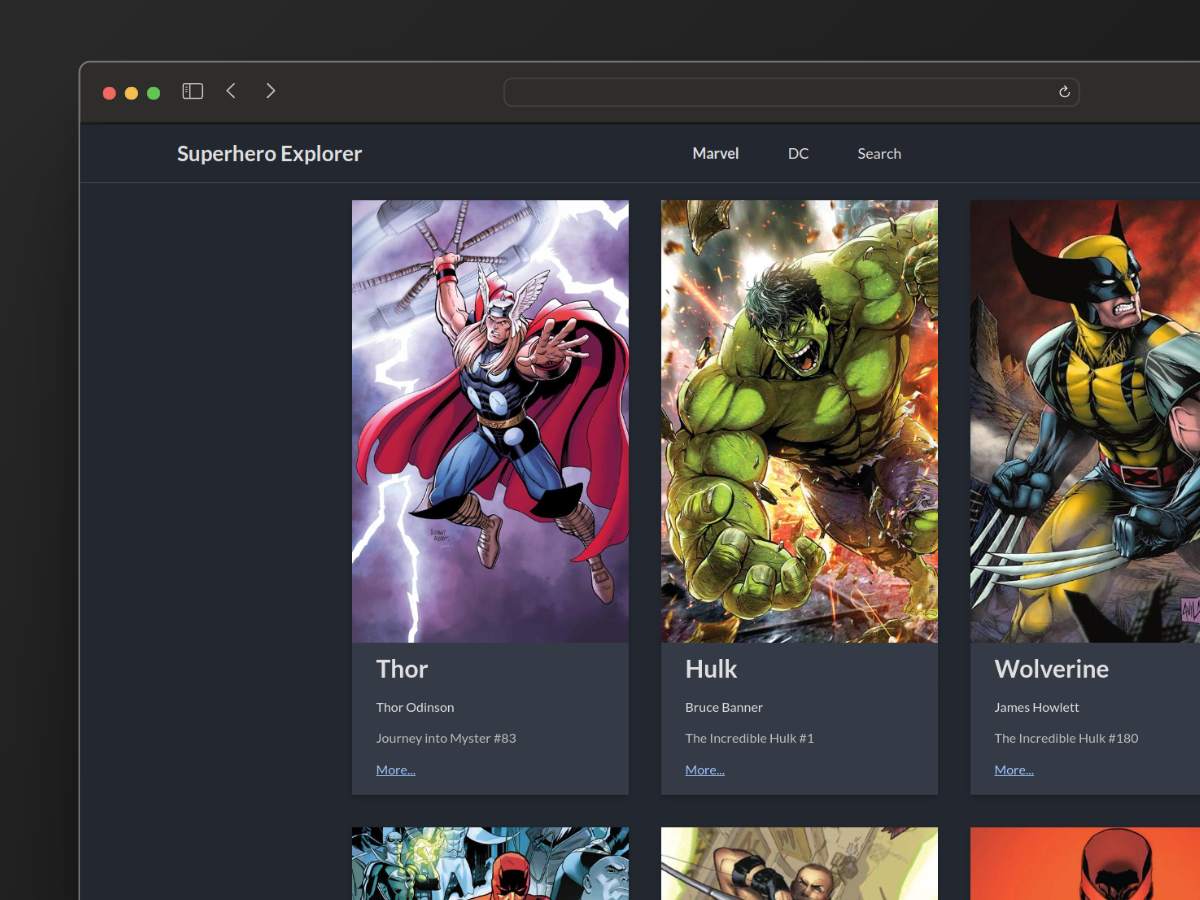Minimize the window with the yellow button
The width and height of the screenshot is (1200, 900).
(131, 93)
